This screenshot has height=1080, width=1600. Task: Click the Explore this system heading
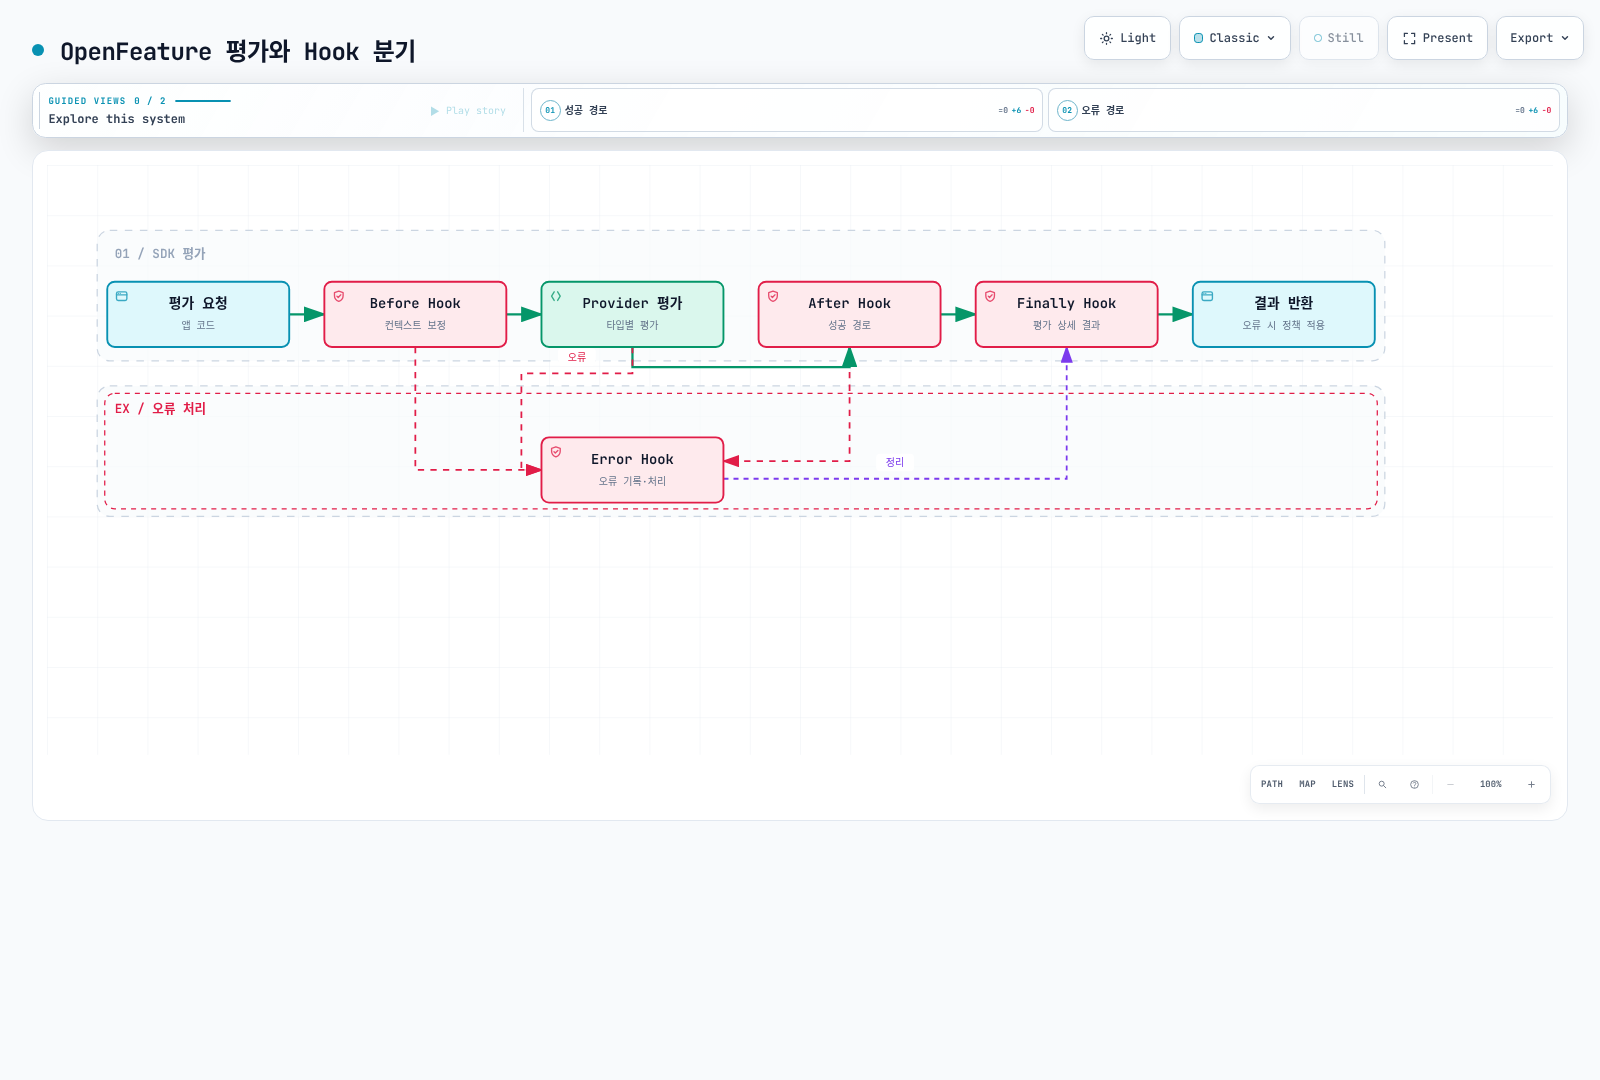(117, 119)
